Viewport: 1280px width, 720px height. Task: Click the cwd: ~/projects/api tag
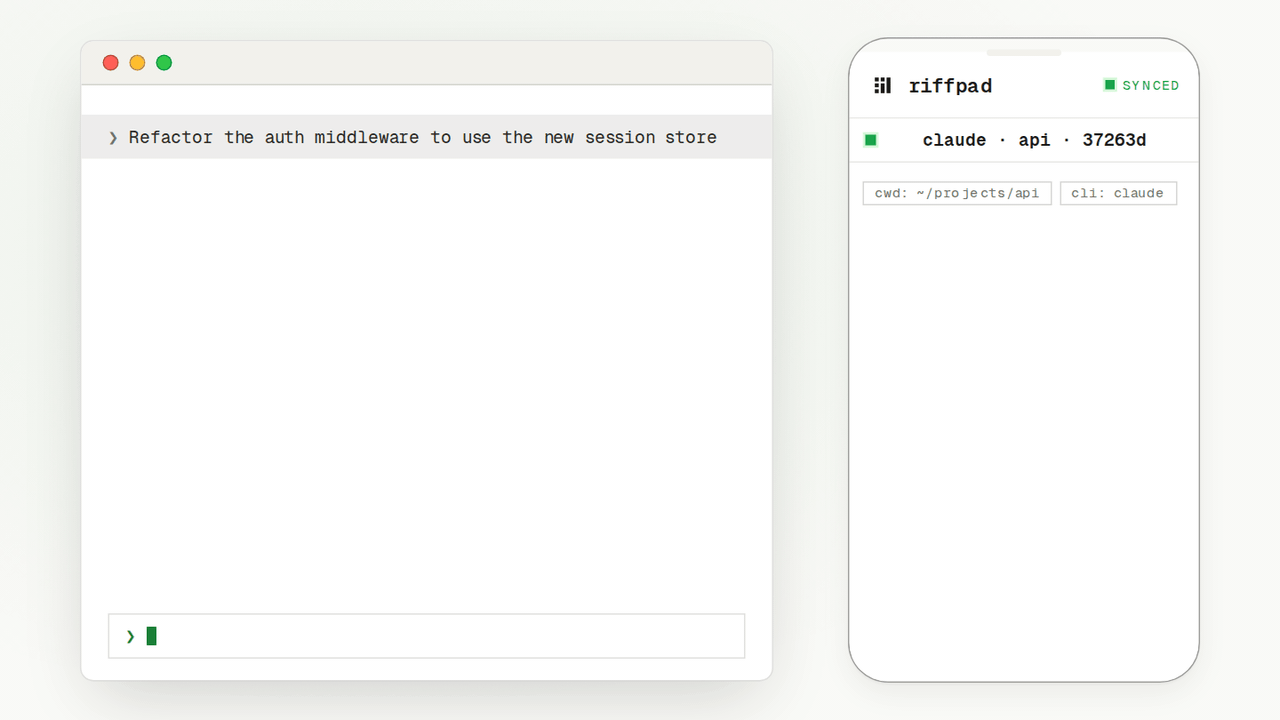click(957, 193)
